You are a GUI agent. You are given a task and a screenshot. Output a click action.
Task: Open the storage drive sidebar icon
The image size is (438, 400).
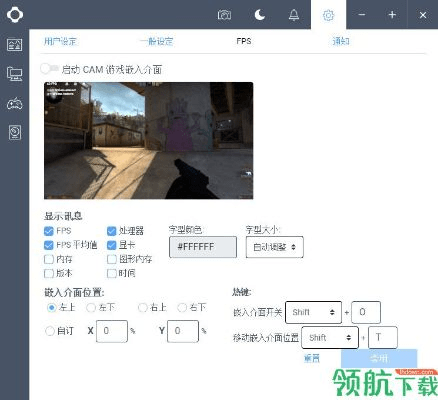point(15,132)
